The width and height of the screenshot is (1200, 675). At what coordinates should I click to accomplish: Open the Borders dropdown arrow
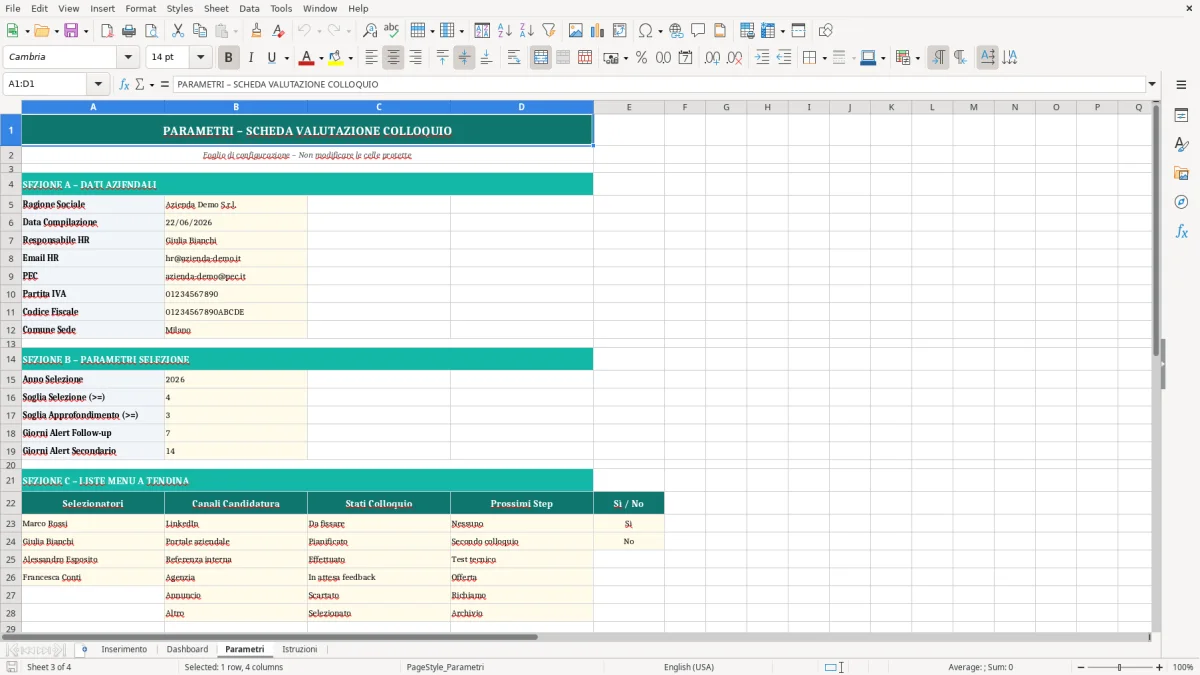point(823,58)
